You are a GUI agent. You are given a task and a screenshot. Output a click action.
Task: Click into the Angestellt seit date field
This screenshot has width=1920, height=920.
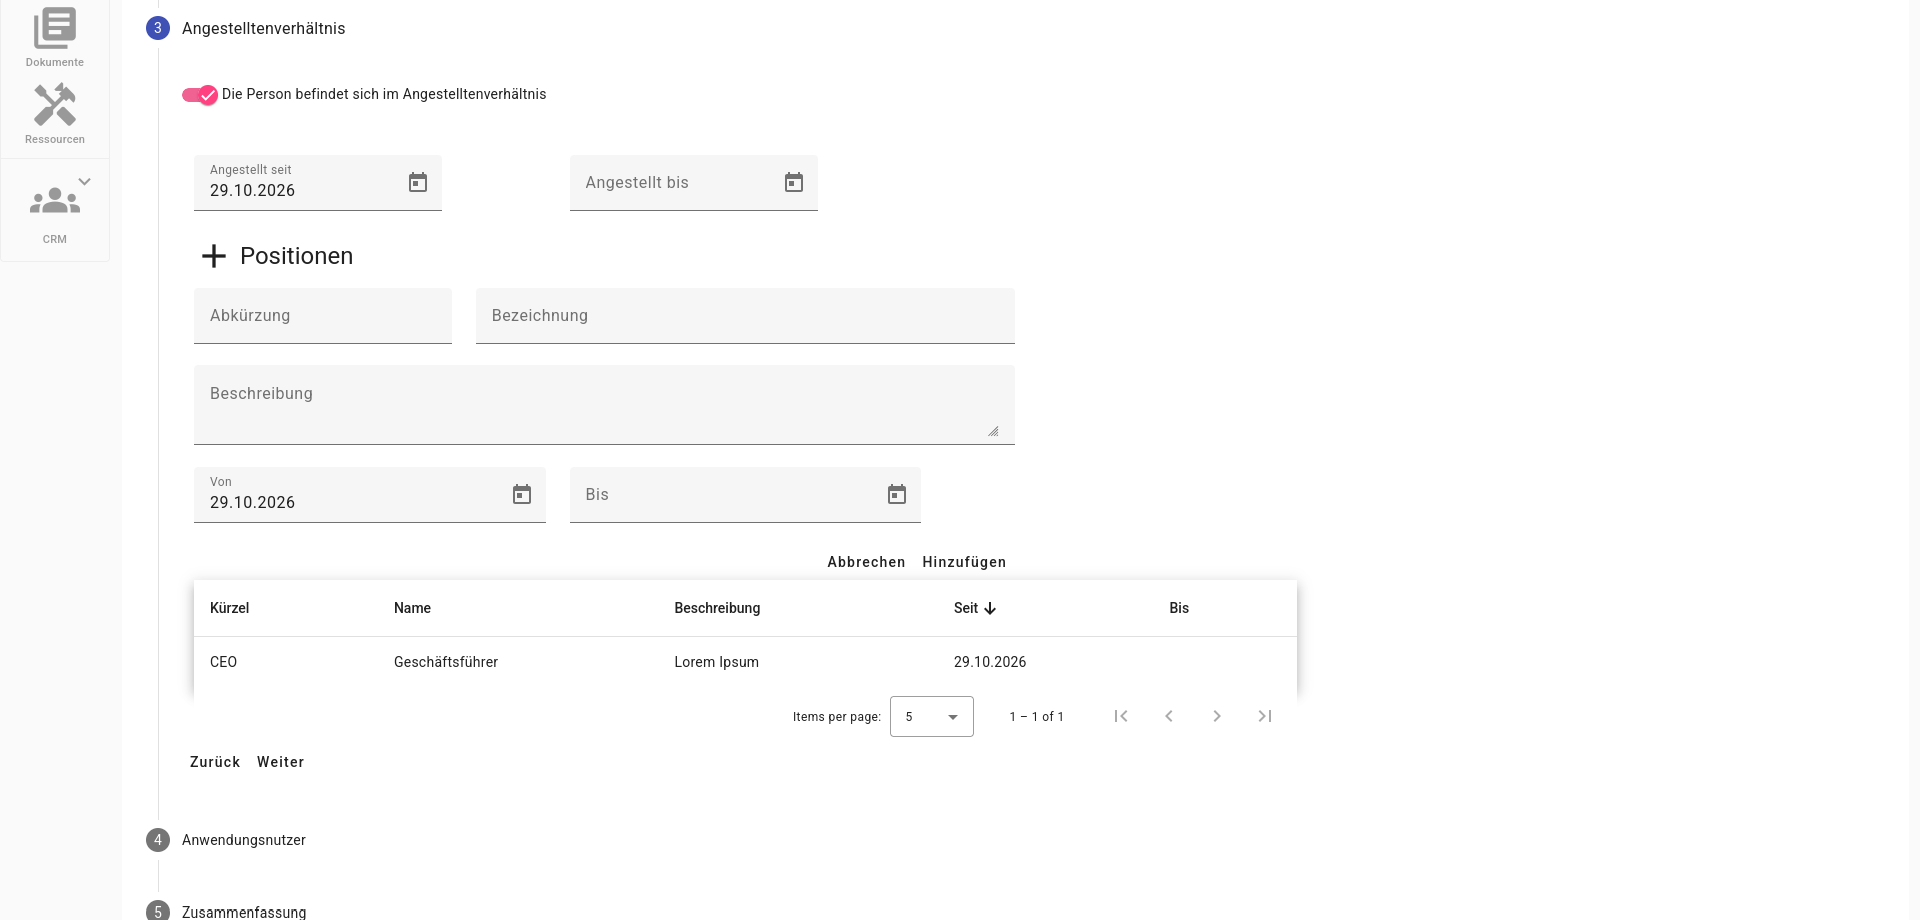(x=318, y=183)
